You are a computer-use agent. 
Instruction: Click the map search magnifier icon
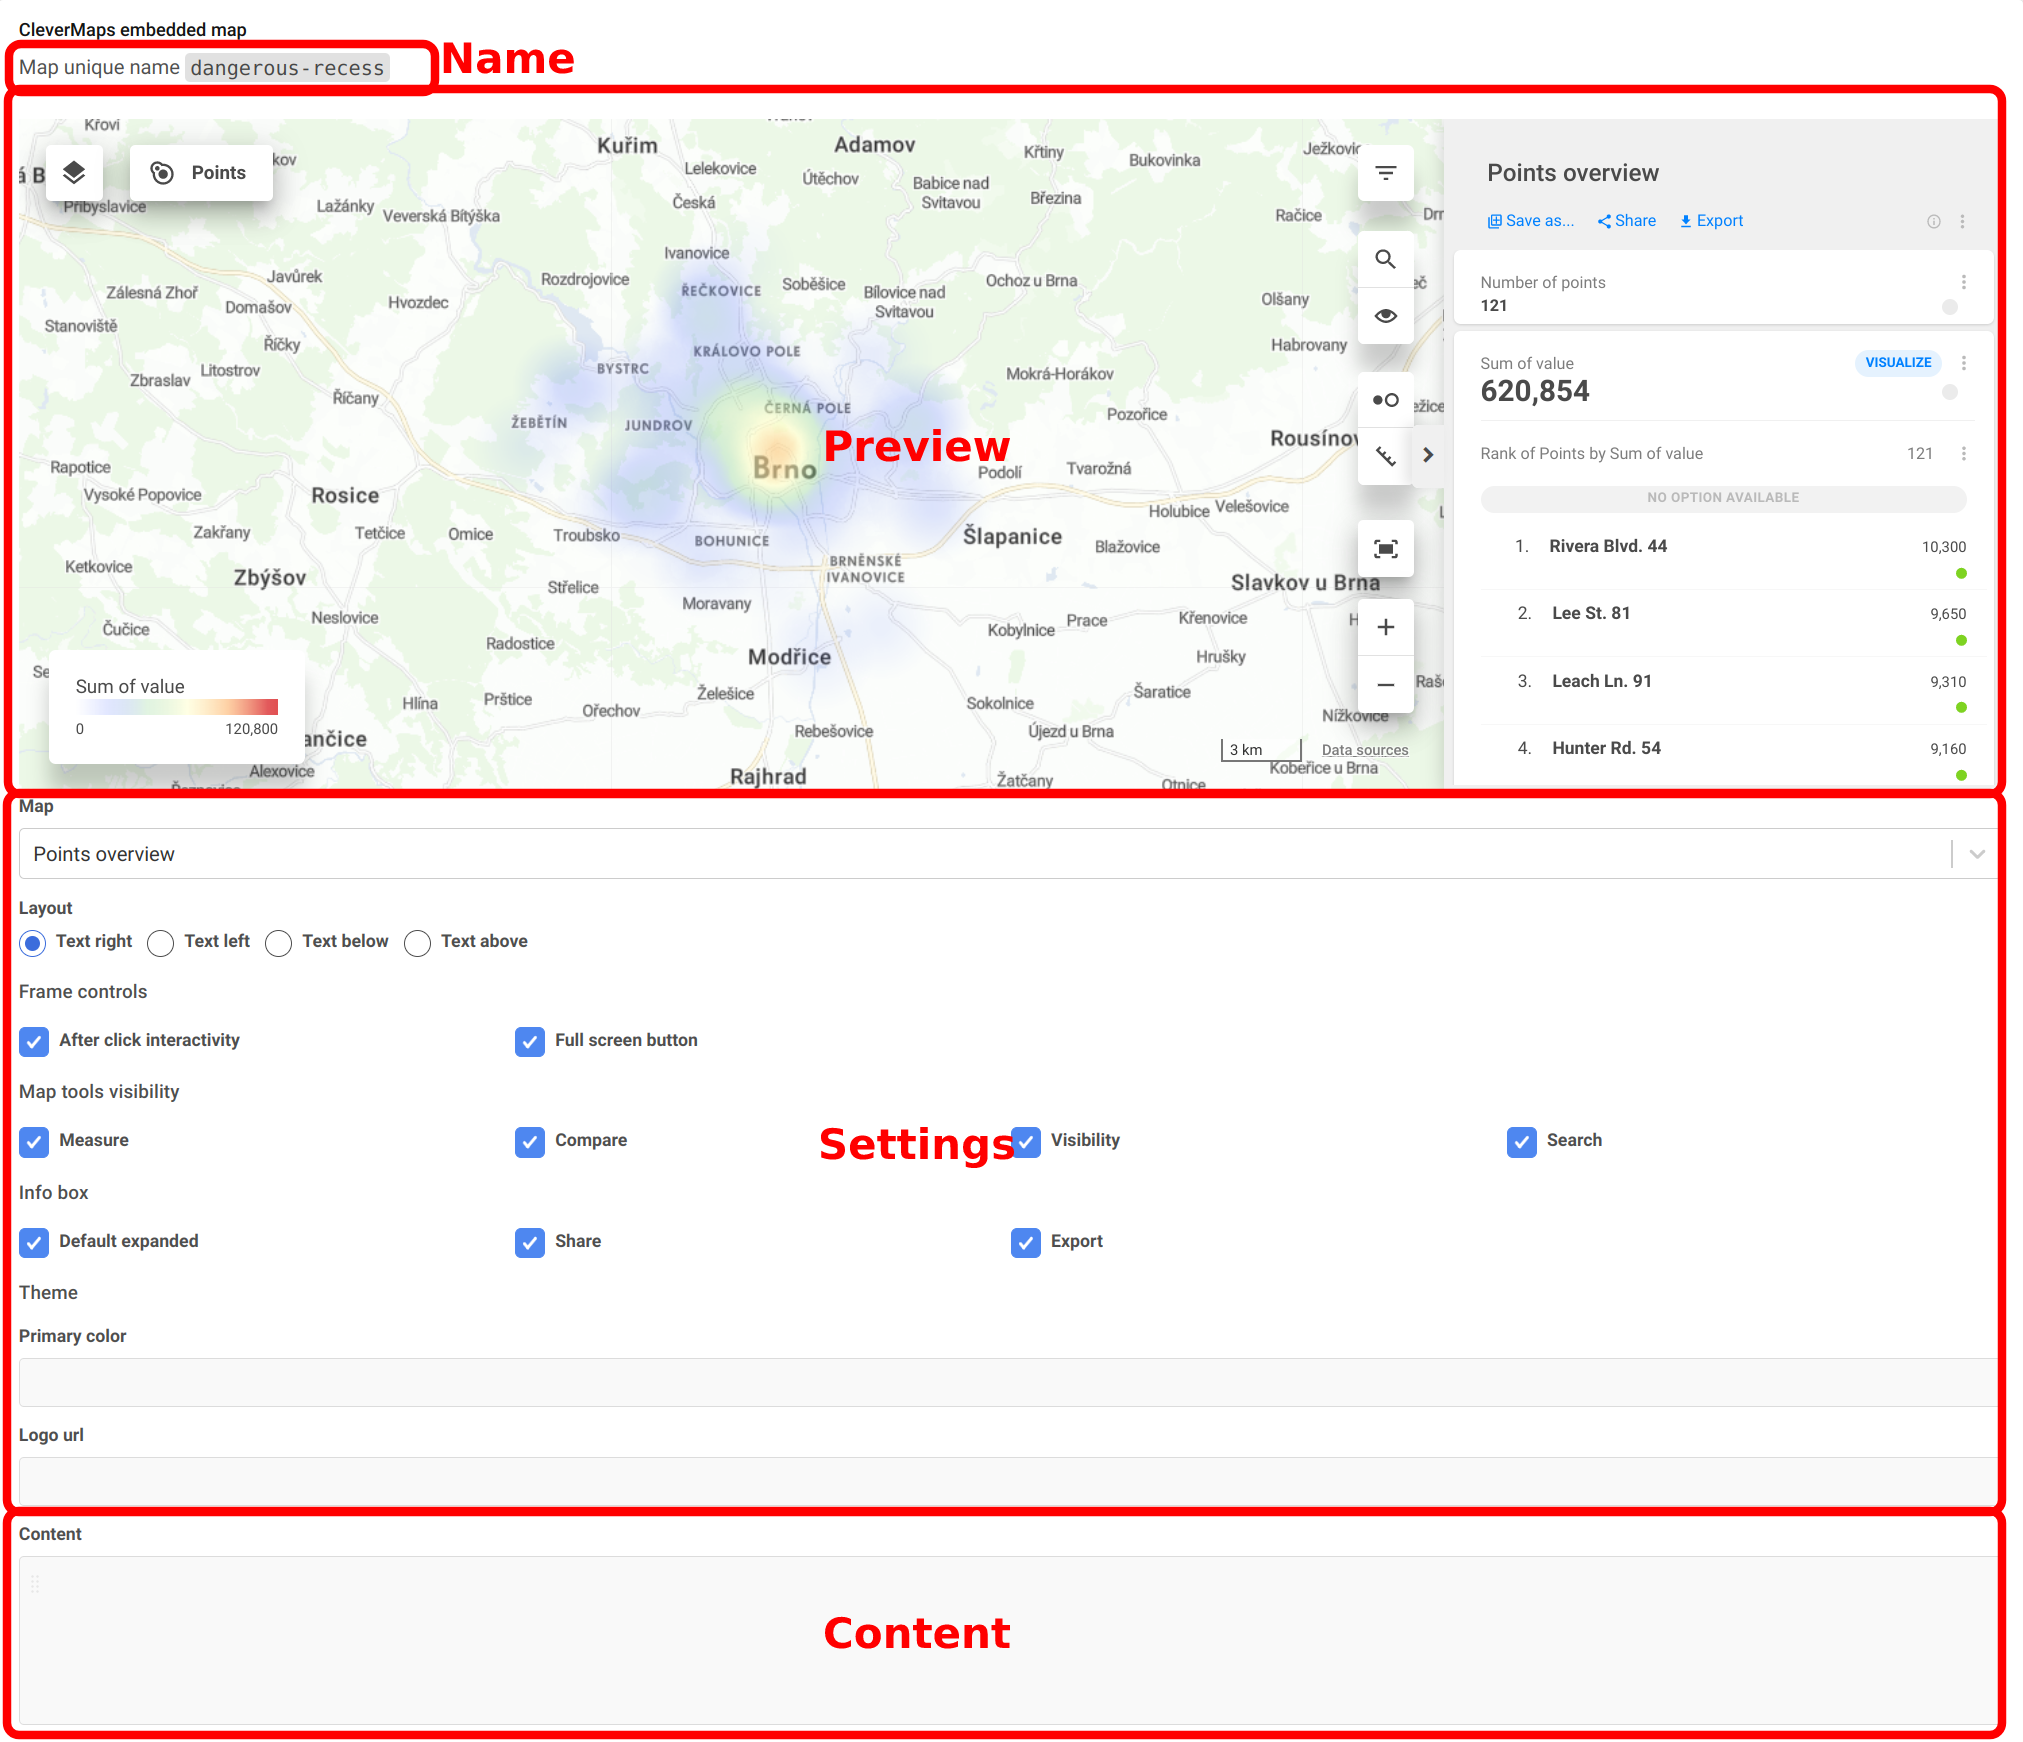pos(1385,260)
